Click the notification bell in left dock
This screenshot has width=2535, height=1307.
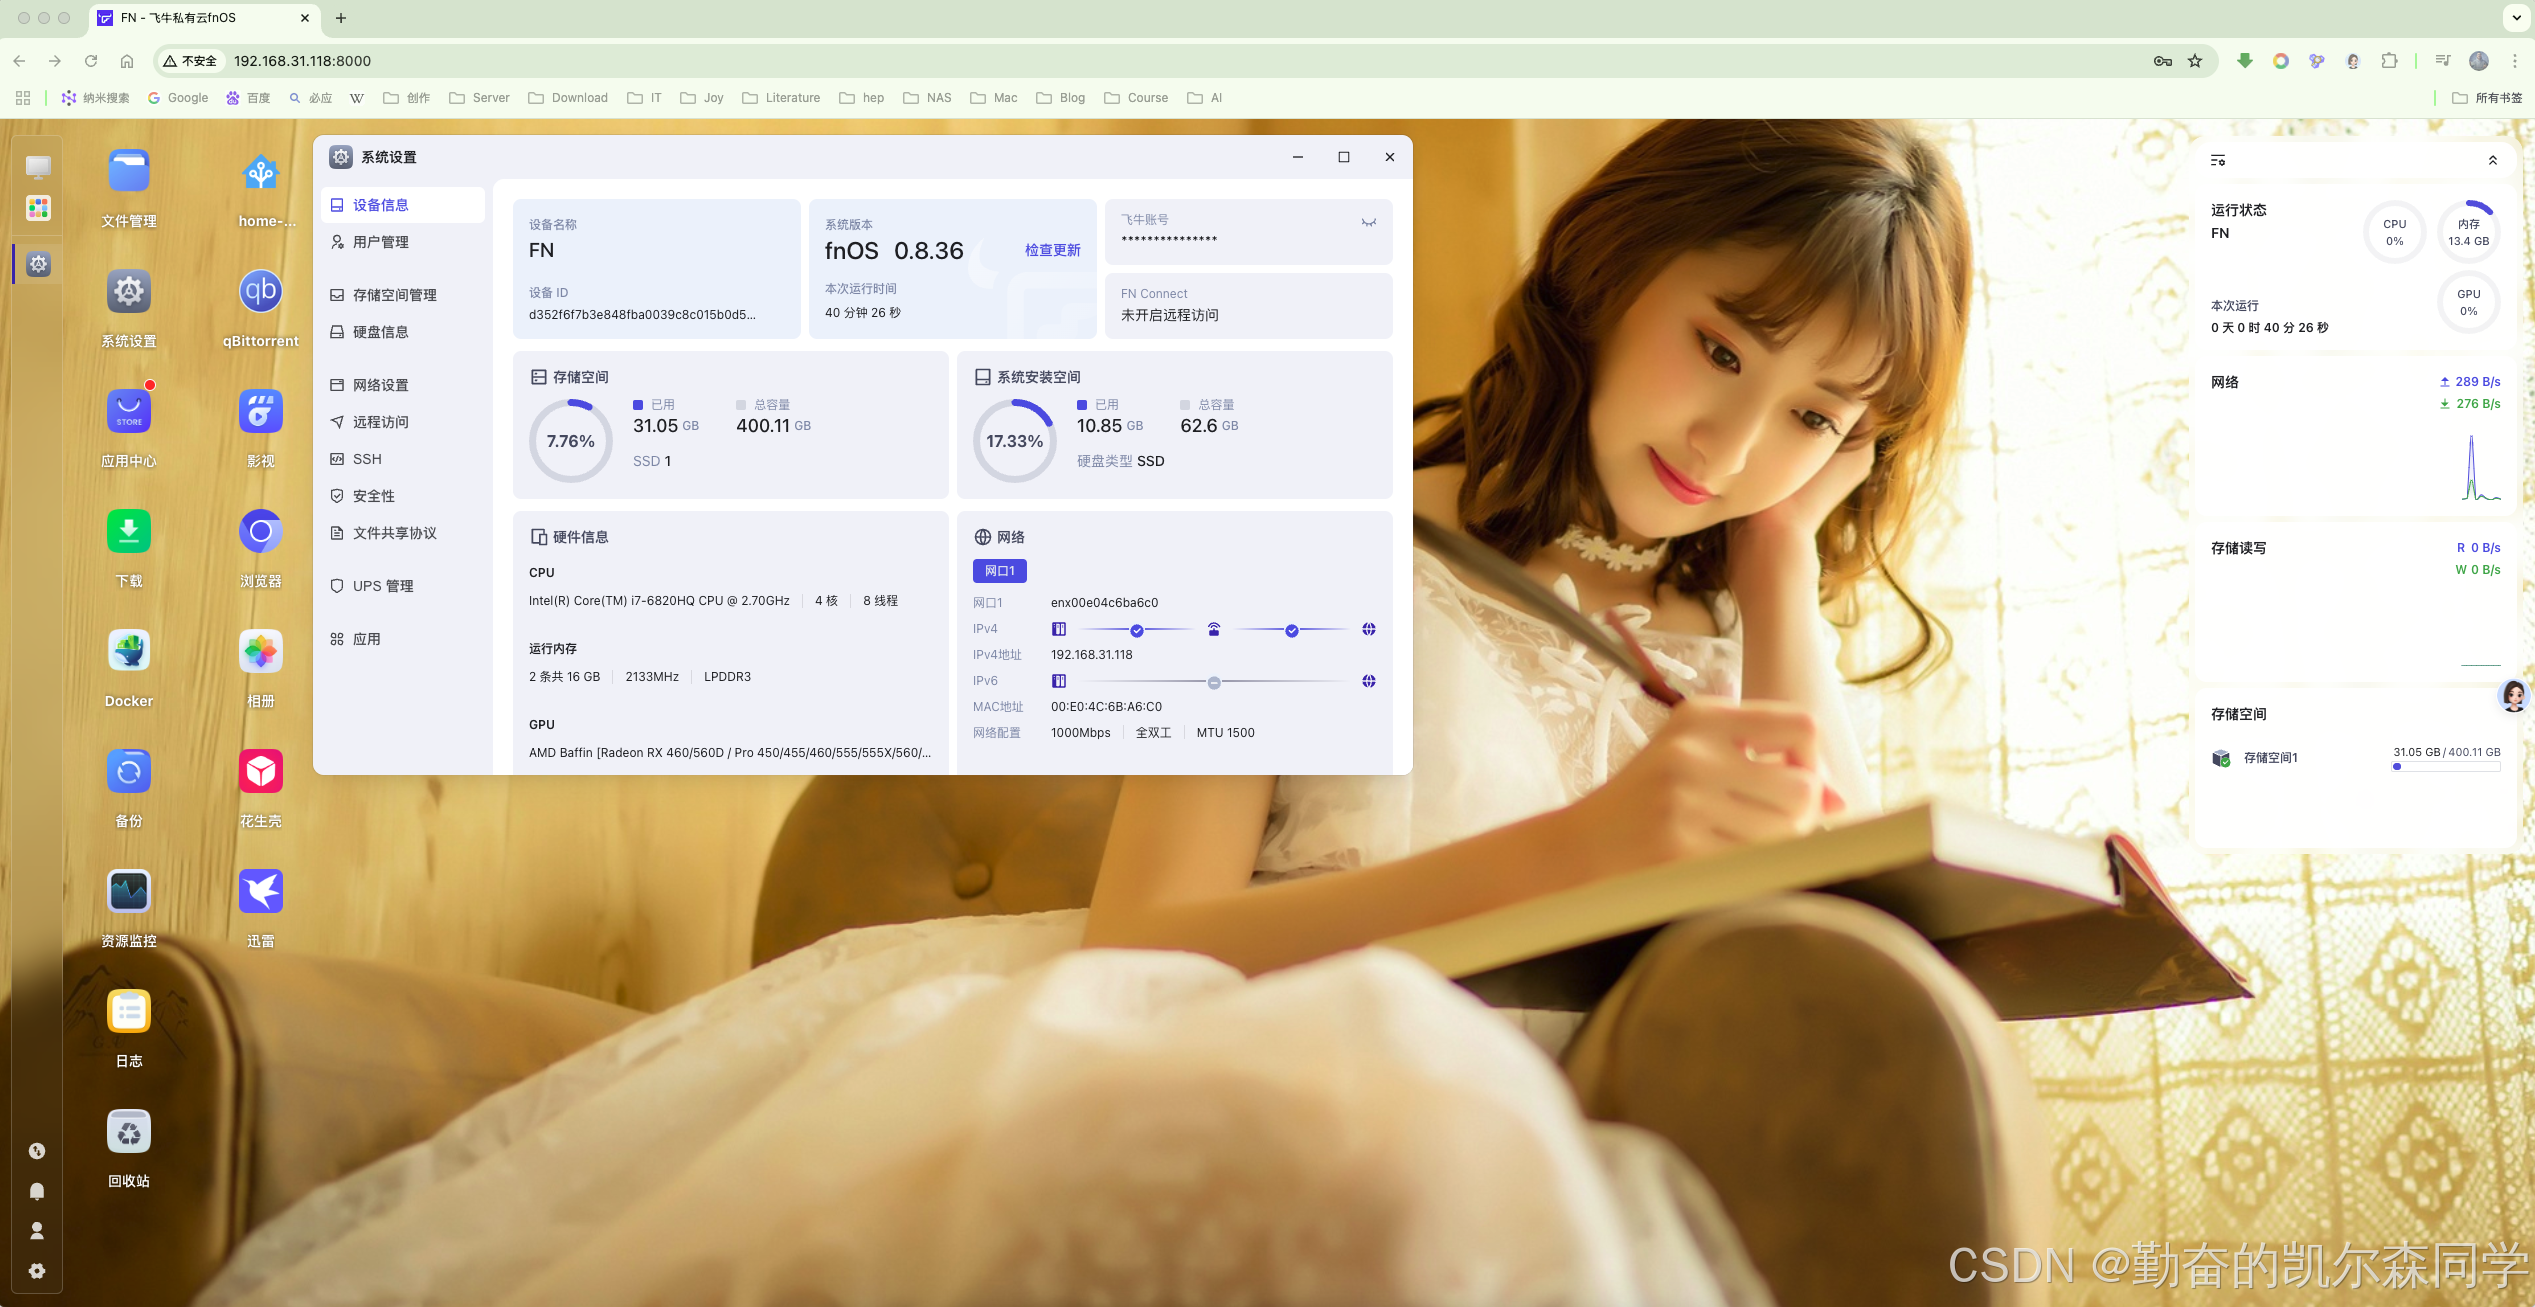click(x=37, y=1191)
